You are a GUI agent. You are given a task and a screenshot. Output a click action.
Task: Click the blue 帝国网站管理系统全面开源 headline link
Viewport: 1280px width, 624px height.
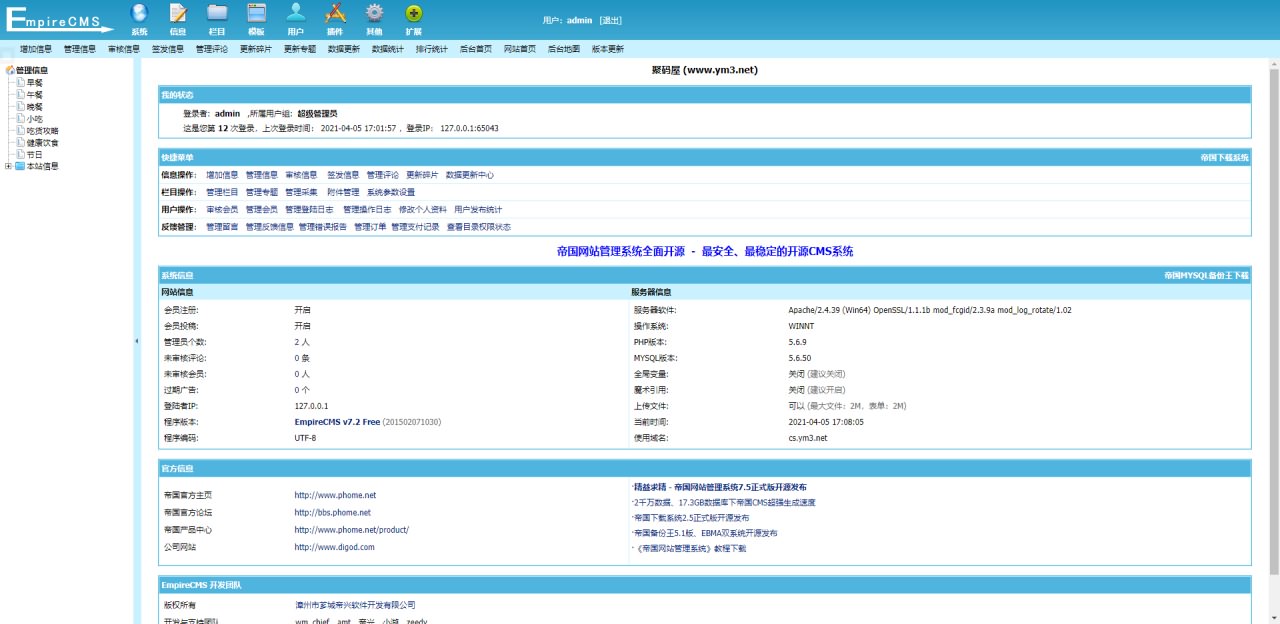point(705,252)
